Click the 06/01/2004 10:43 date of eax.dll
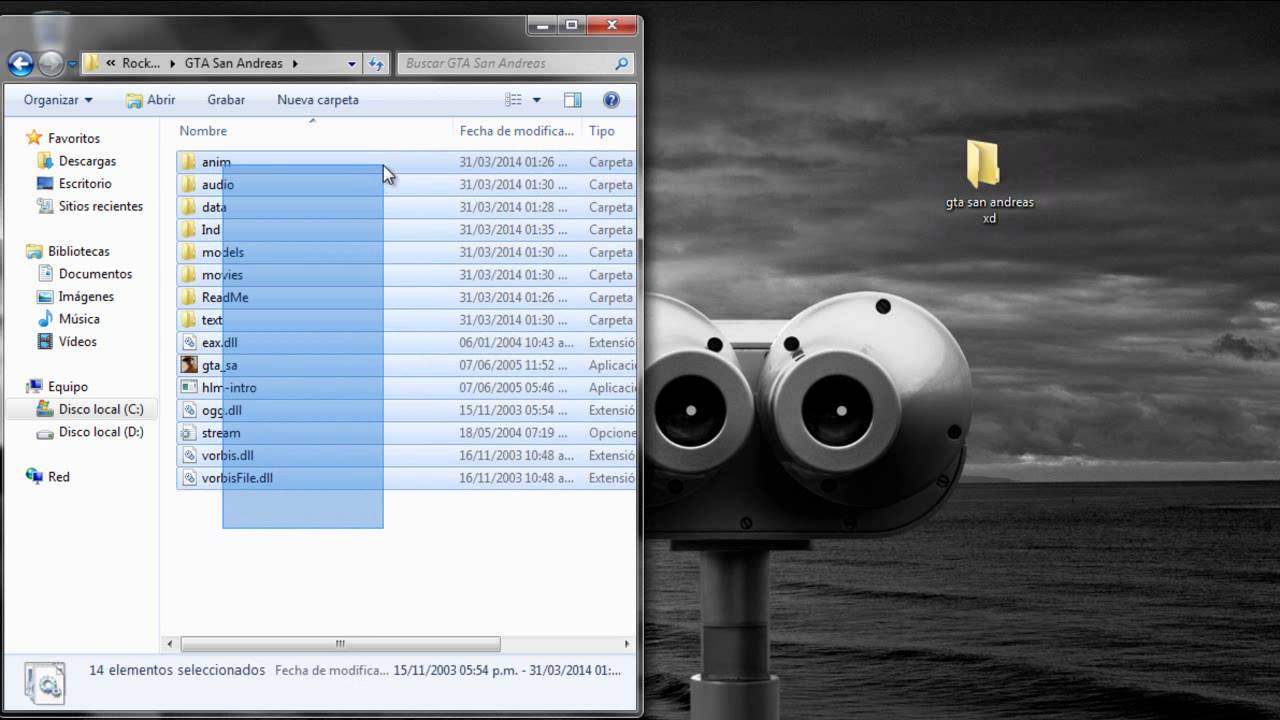 [516, 342]
